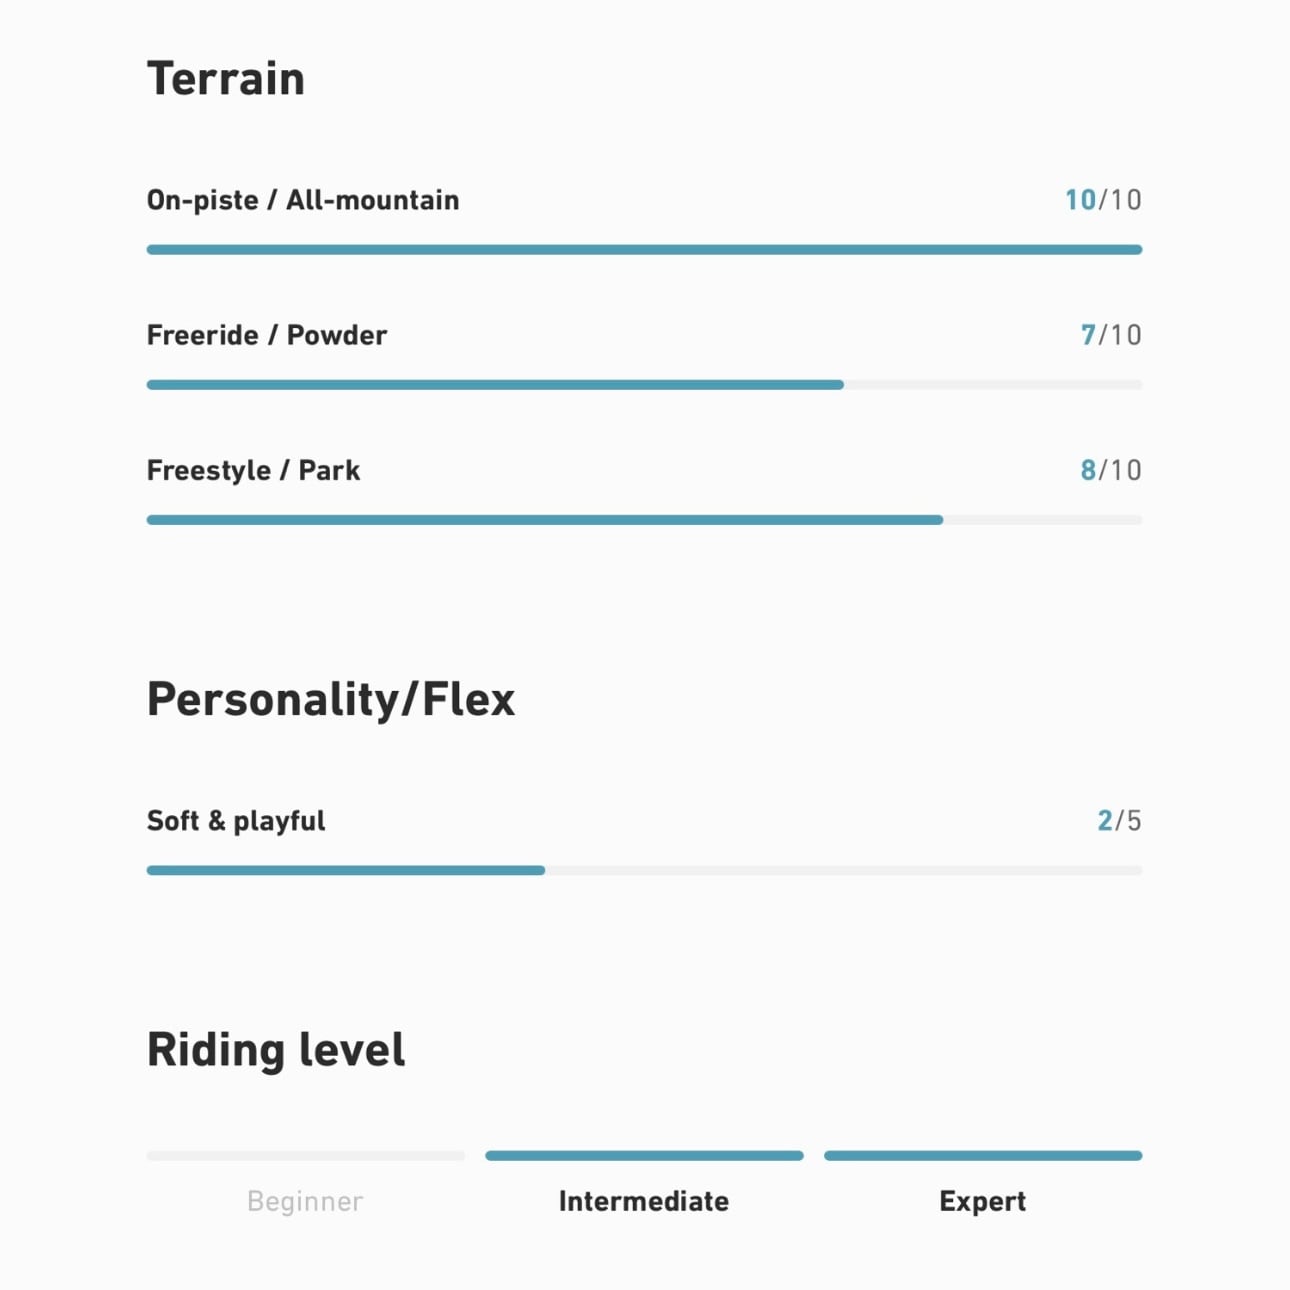This screenshot has height=1290, width=1290.
Task: Click the Beginner level bar segment
Action: (305, 1156)
